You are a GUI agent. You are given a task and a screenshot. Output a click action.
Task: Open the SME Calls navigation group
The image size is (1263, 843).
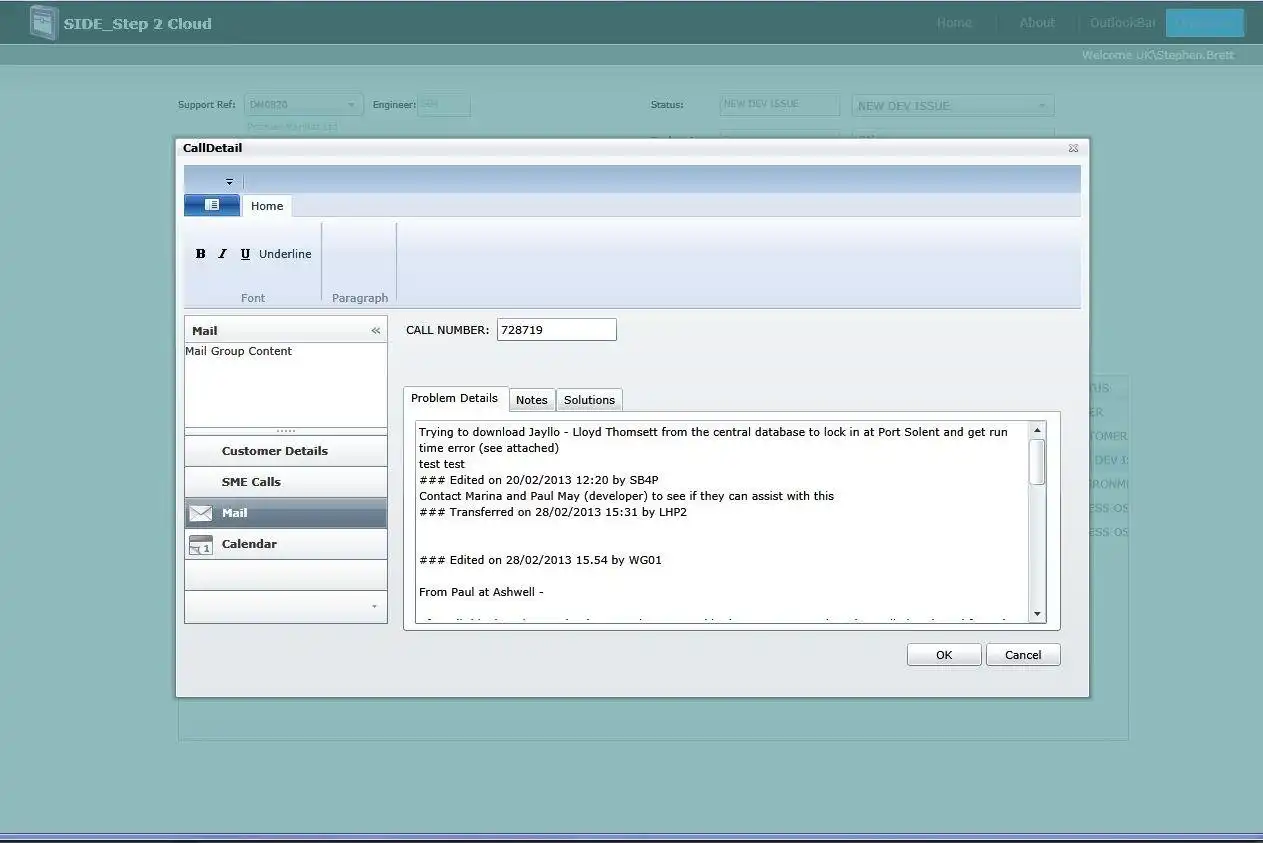click(x=286, y=482)
